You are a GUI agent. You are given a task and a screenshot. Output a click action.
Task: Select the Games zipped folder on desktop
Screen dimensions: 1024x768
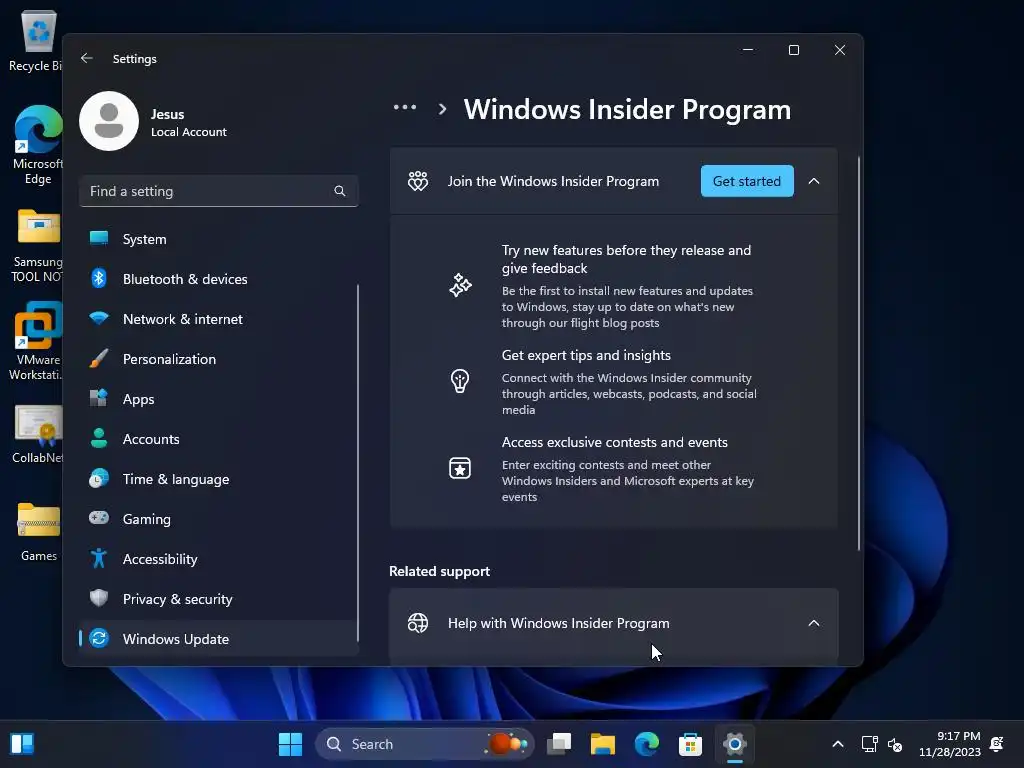tap(39, 532)
